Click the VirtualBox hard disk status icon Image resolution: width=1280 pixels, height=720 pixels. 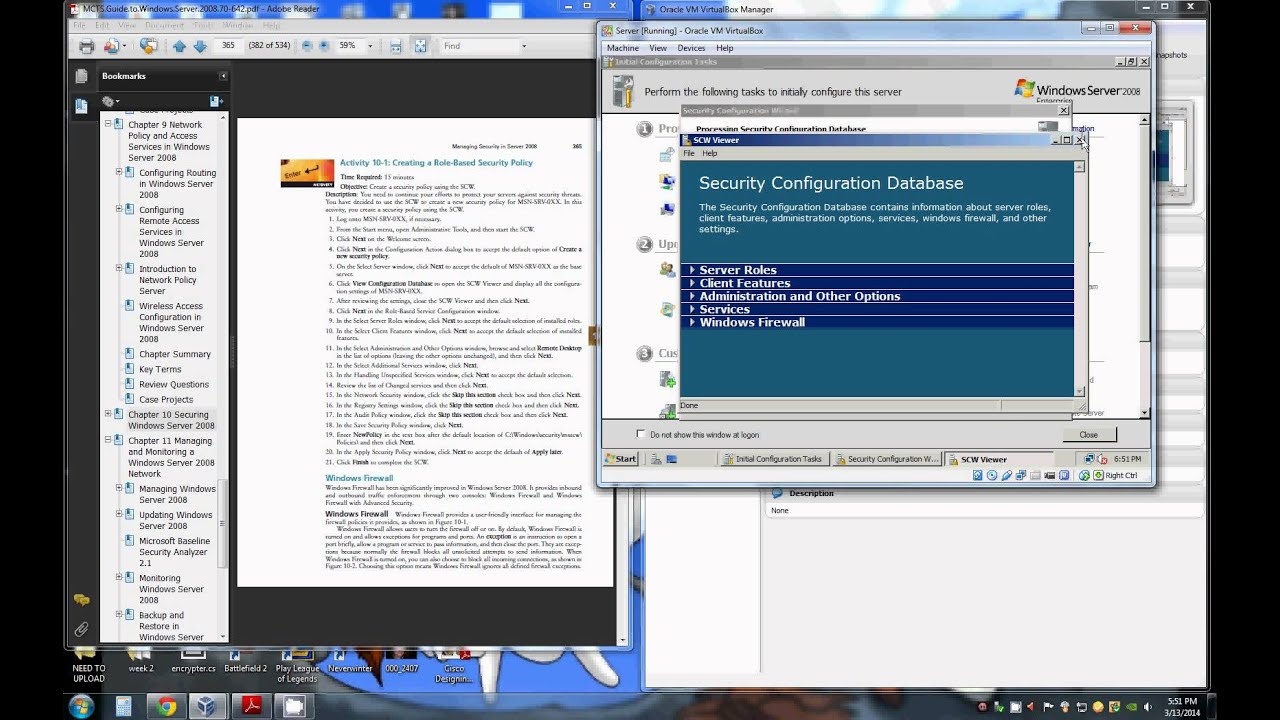point(978,475)
